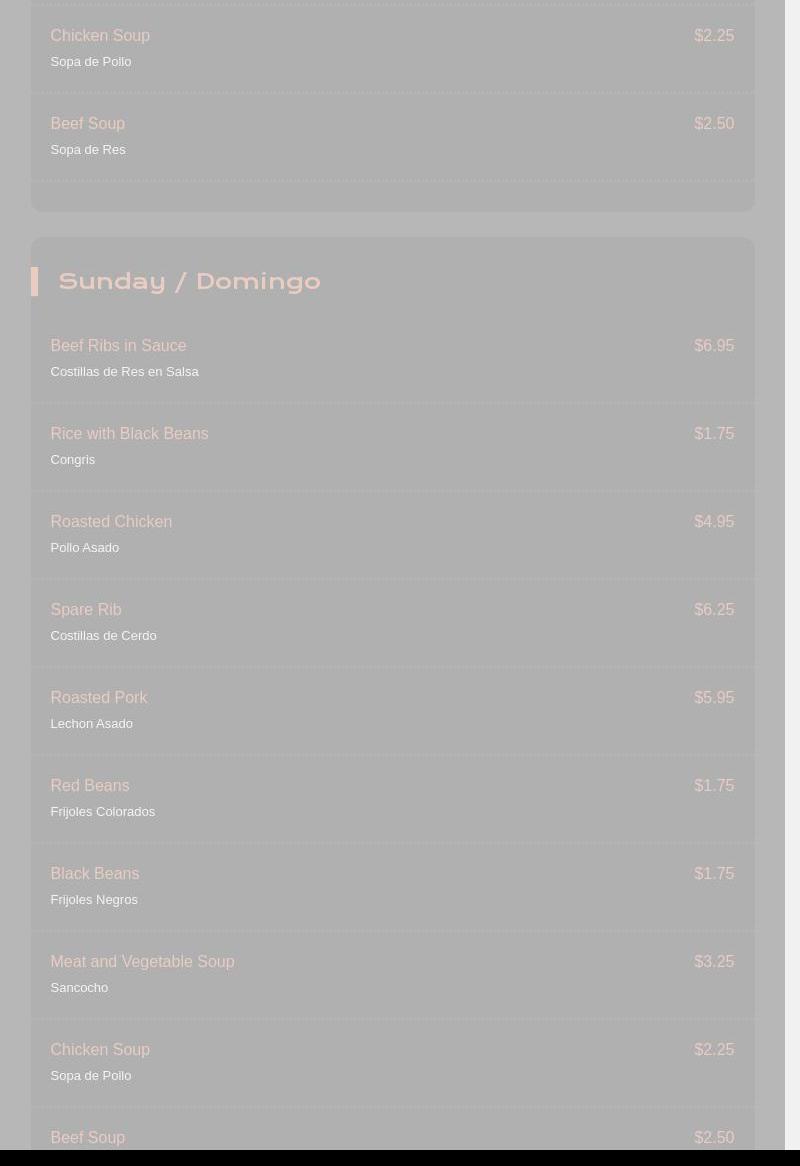This screenshot has width=800, height=1166.
Task: Click the Sunday / Domingo section heading
Action: pyautogui.click(x=189, y=281)
